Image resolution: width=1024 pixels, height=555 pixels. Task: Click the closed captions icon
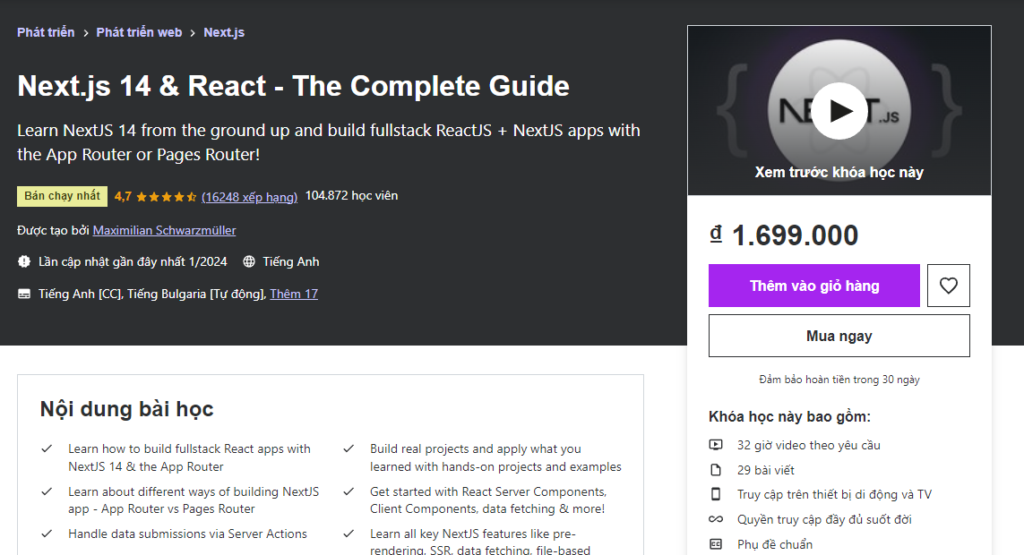click(x=24, y=294)
